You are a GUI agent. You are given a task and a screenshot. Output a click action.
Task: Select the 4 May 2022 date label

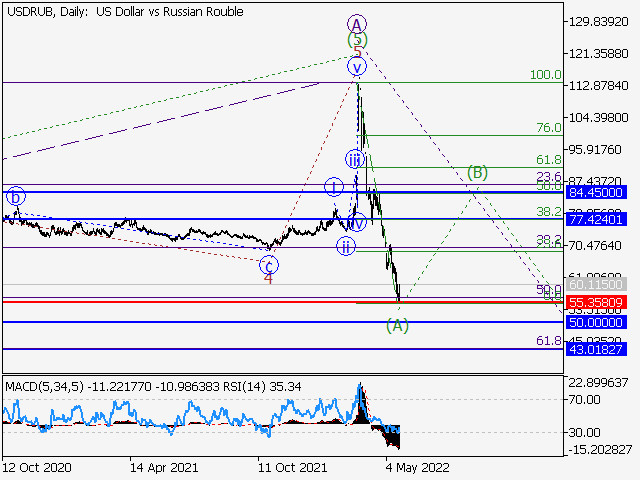point(418,467)
